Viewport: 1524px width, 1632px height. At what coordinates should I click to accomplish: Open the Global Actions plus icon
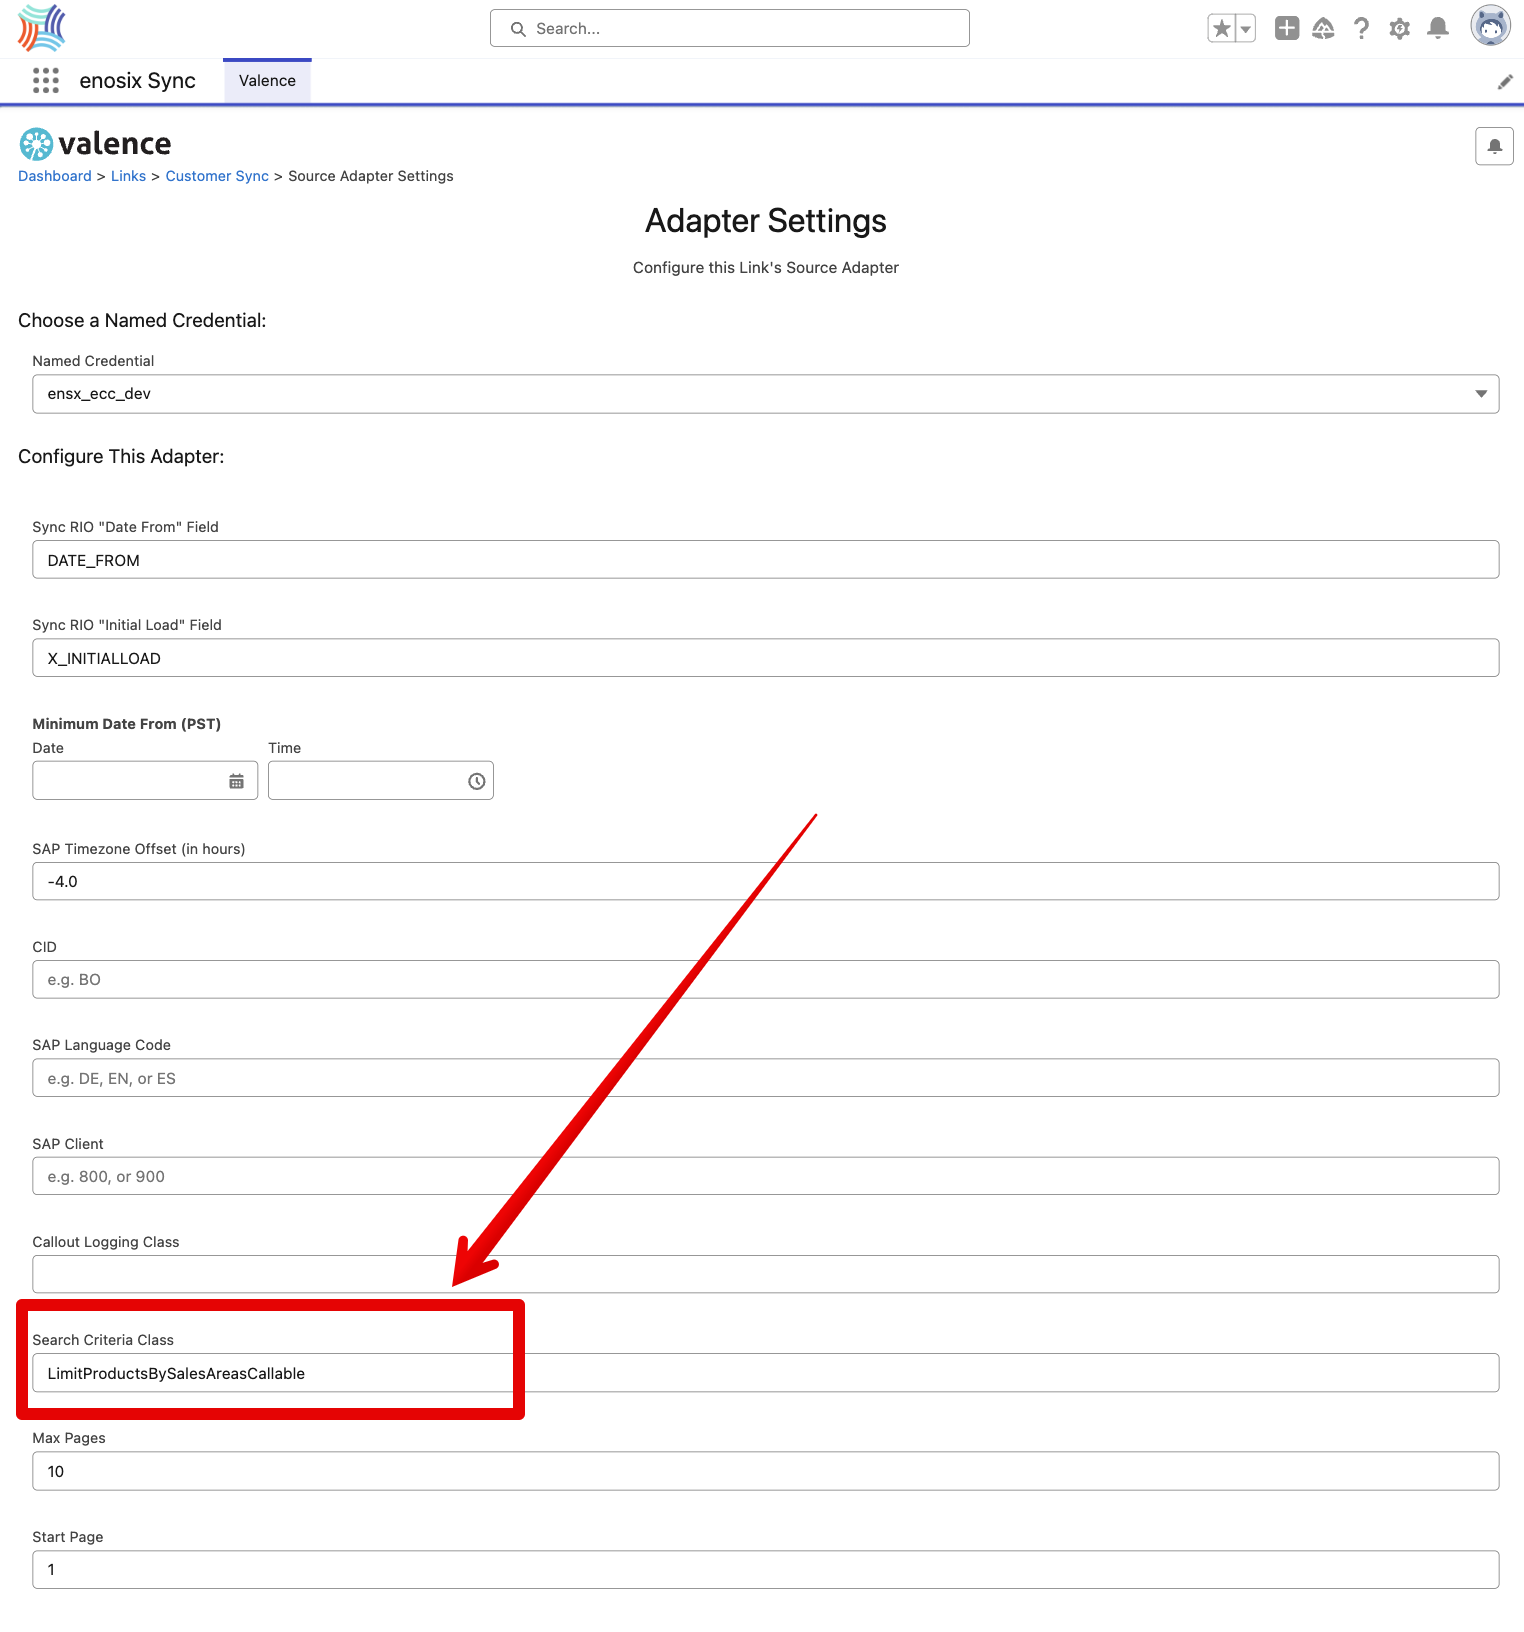coord(1287,28)
